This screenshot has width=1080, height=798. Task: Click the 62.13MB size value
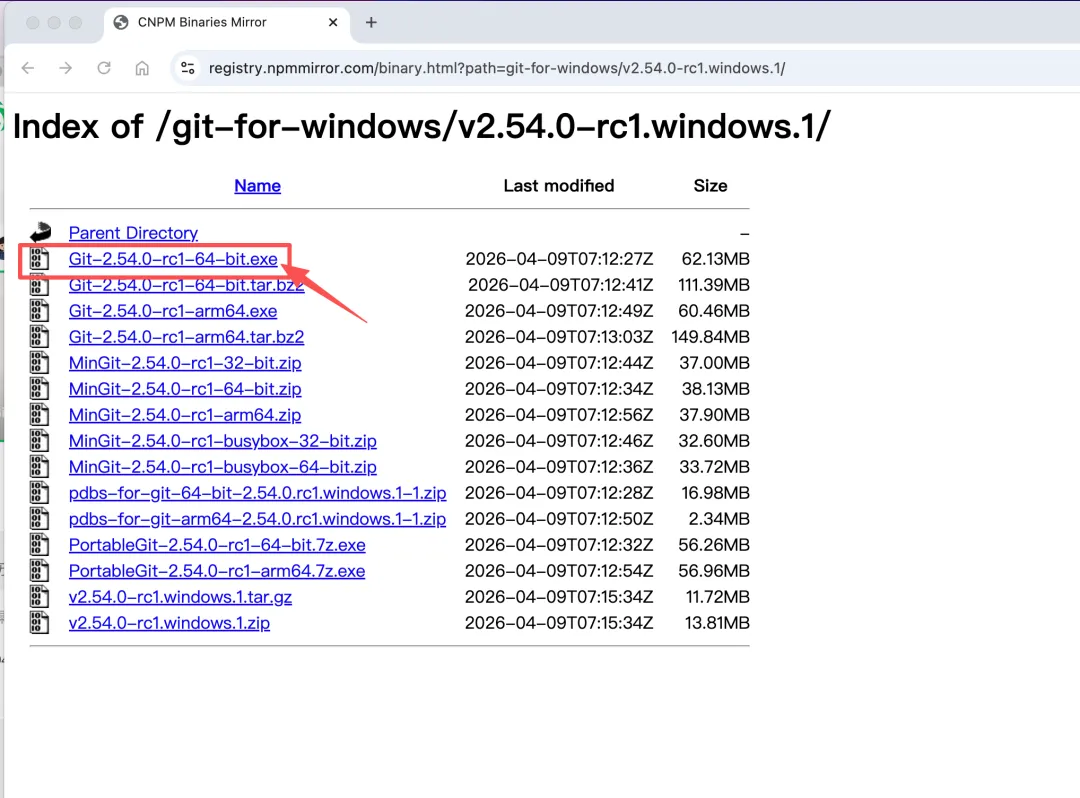[716, 259]
